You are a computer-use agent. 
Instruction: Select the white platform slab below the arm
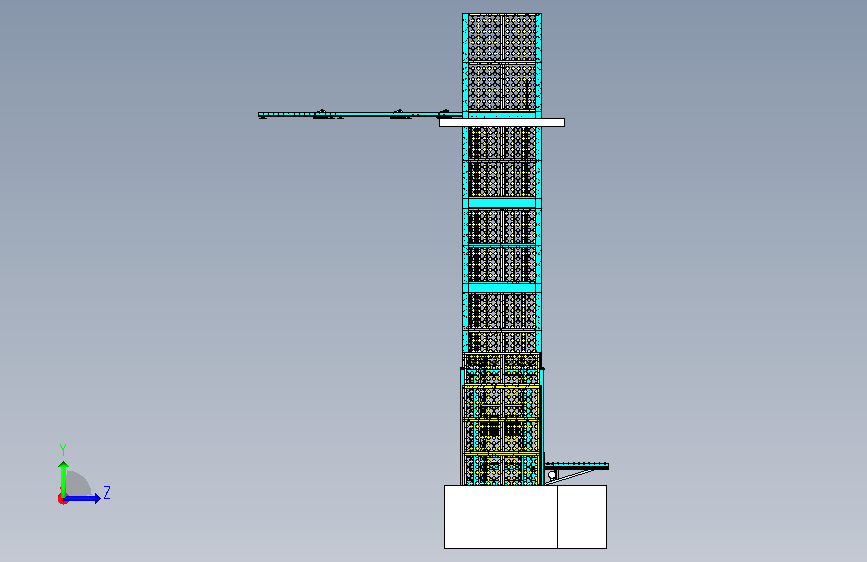(502, 122)
